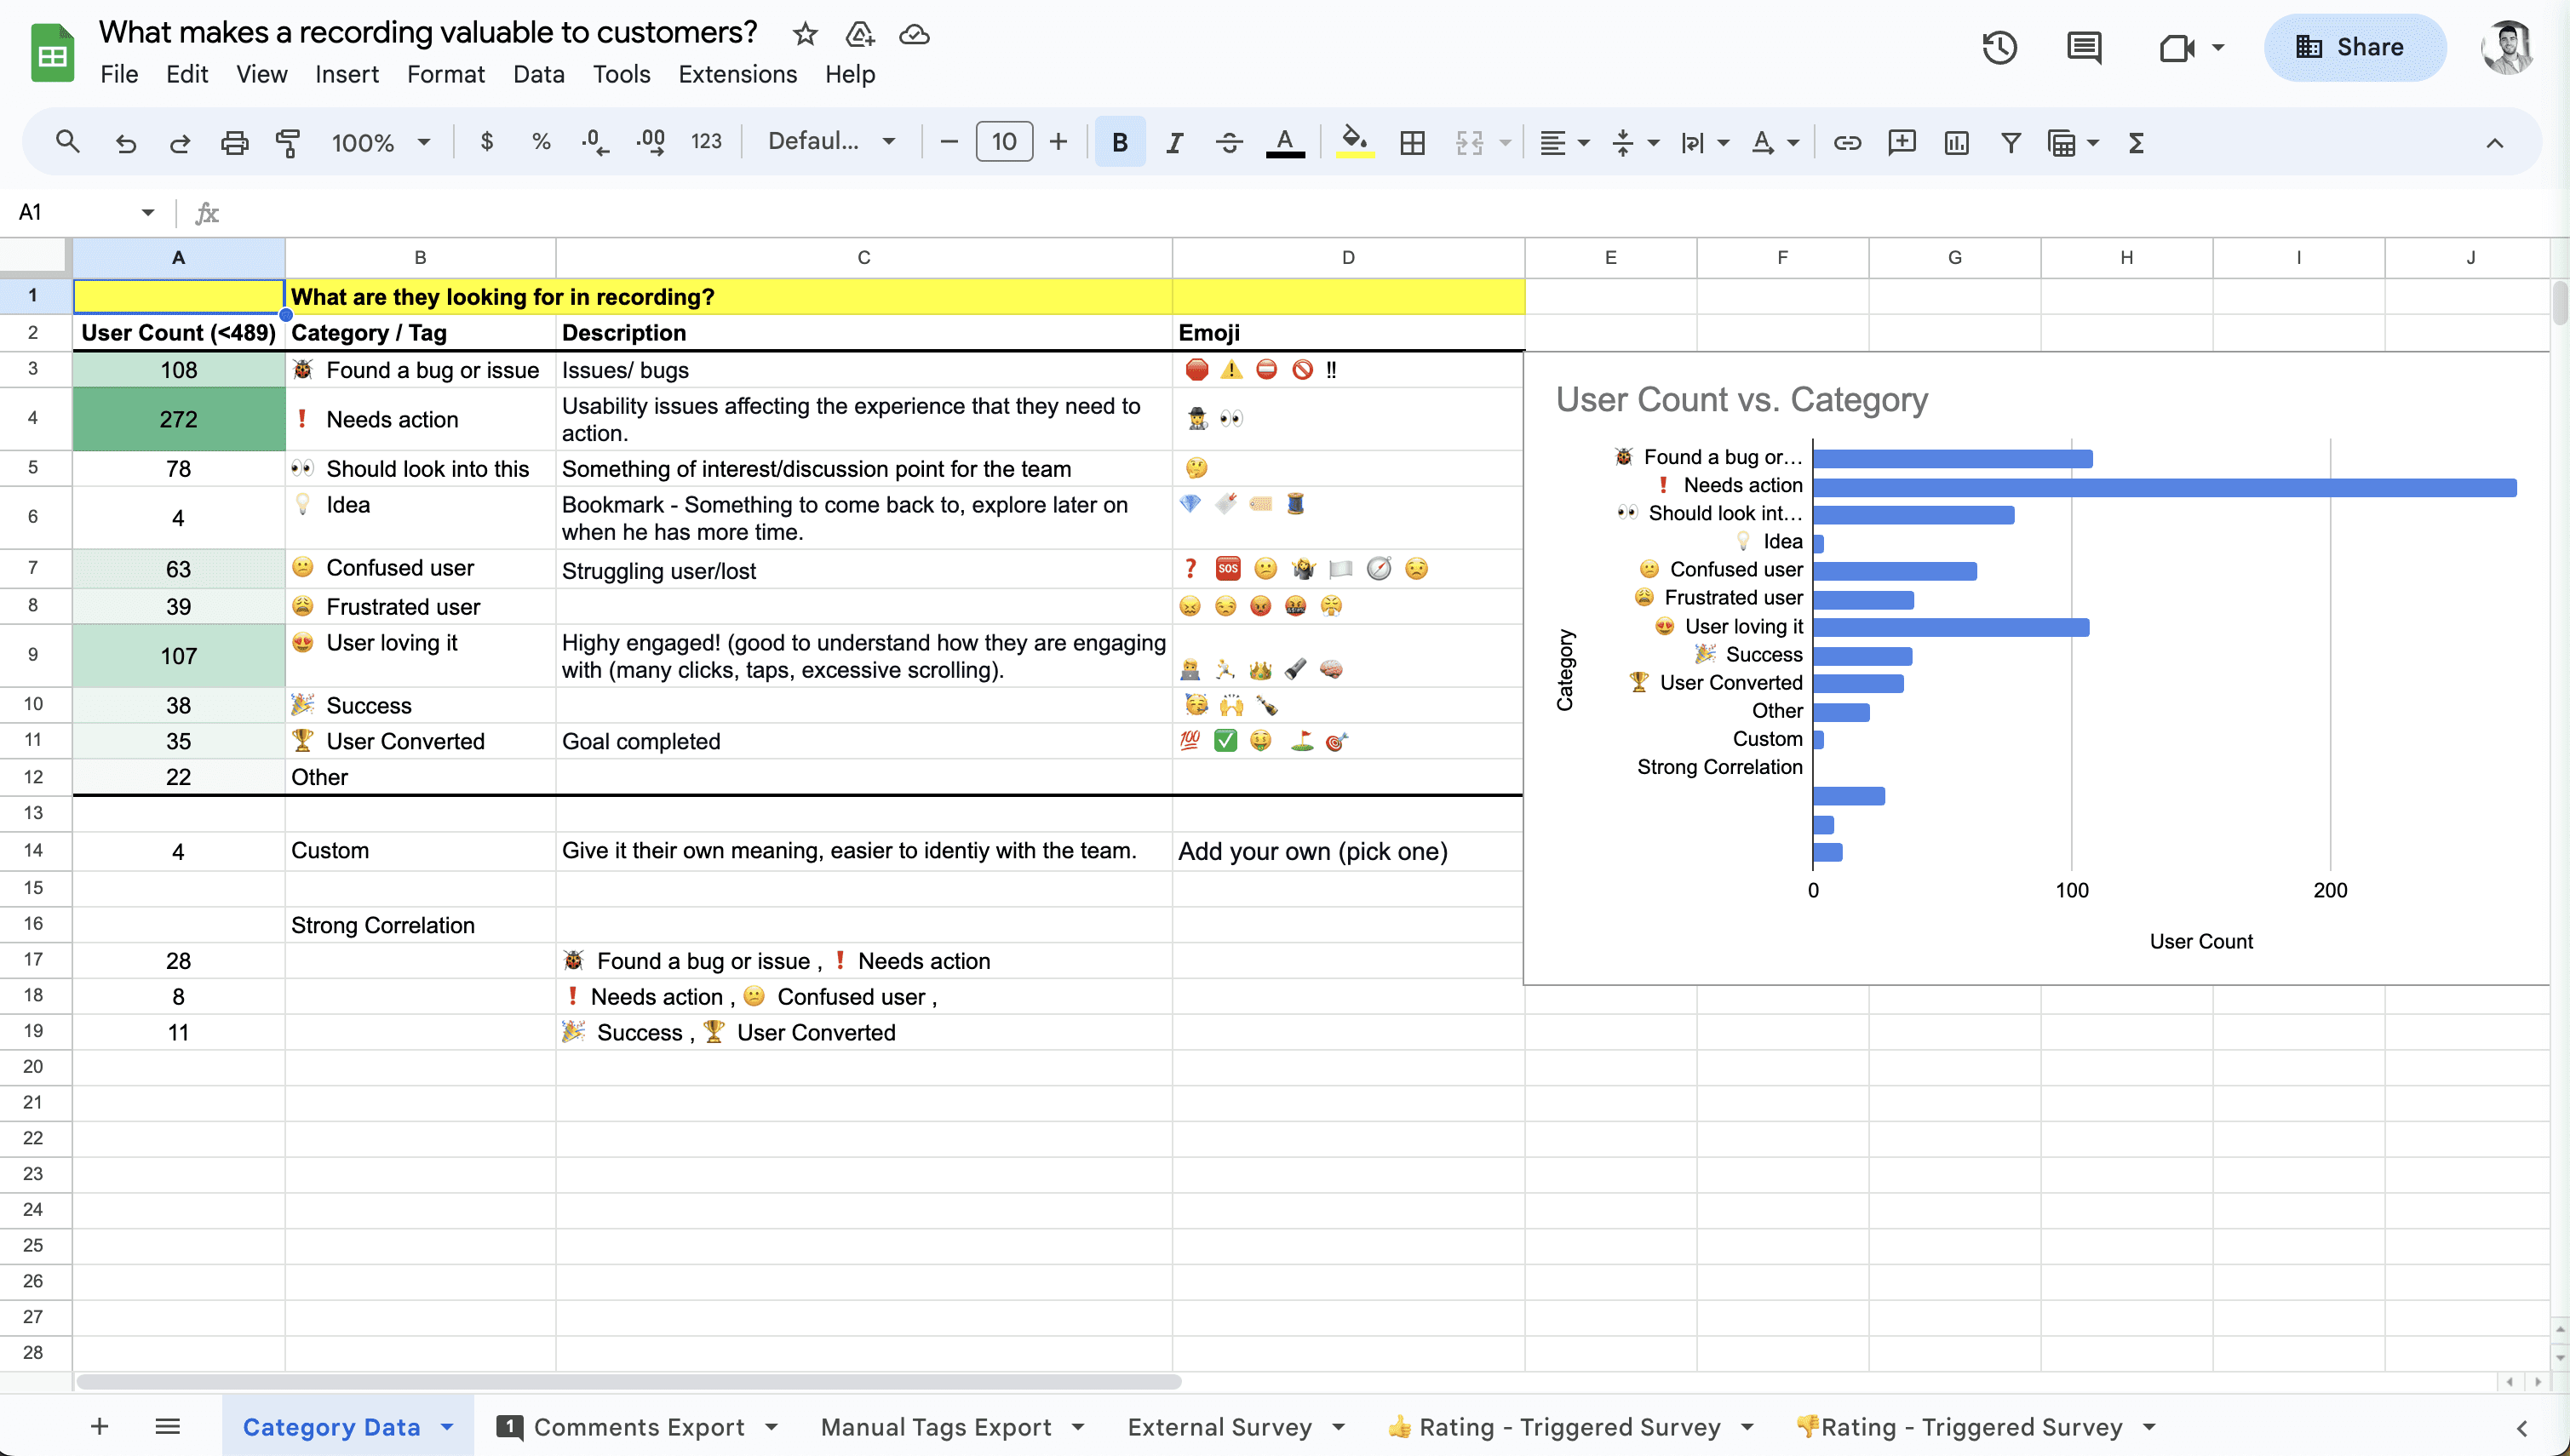The height and width of the screenshot is (1456, 2570).
Task: Open Google Sheets home logo
Action: pos(52,52)
